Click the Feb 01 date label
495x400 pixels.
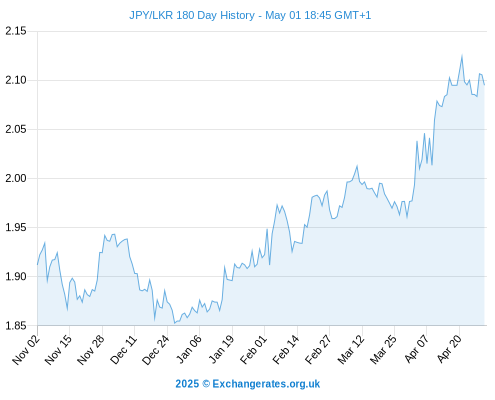(253, 350)
